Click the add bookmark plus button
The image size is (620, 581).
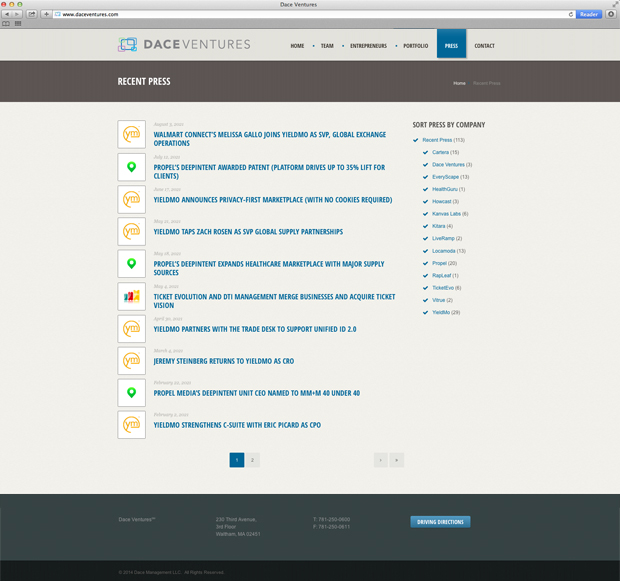[x=46, y=14]
